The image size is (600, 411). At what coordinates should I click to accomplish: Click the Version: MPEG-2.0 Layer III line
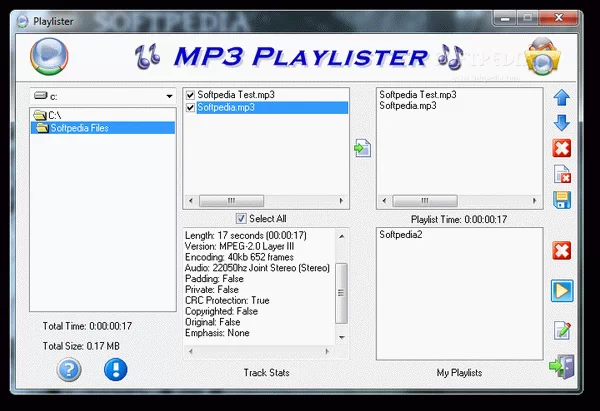coord(240,246)
